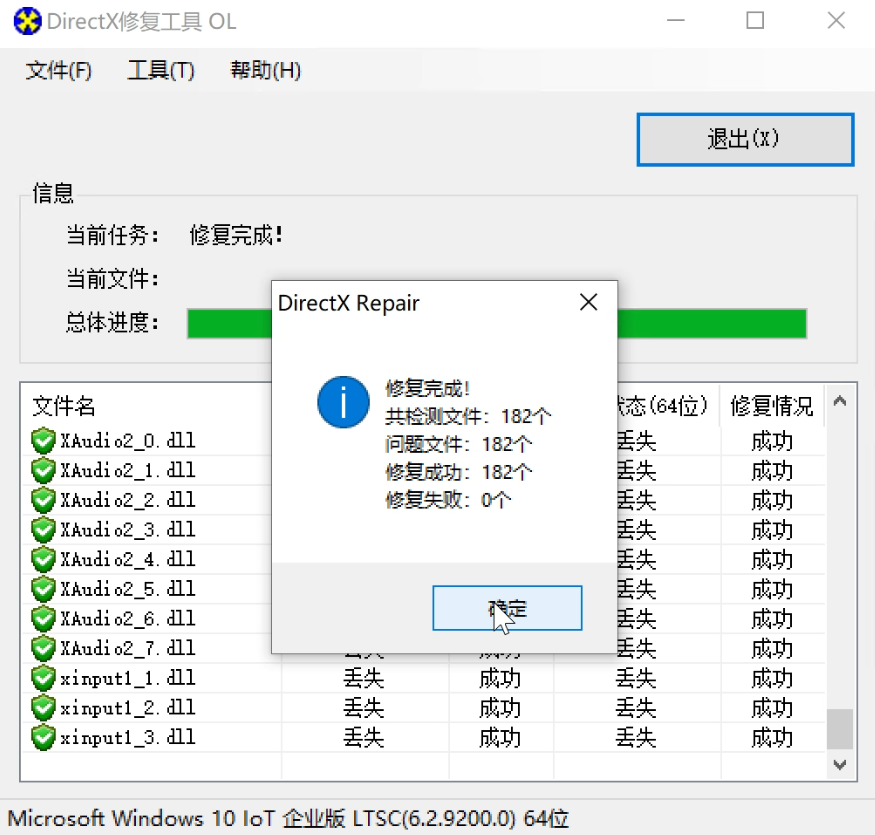Click the shield icon beside XAudio2_0.dll
Screen dimensions: 875x835
click(x=43, y=441)
